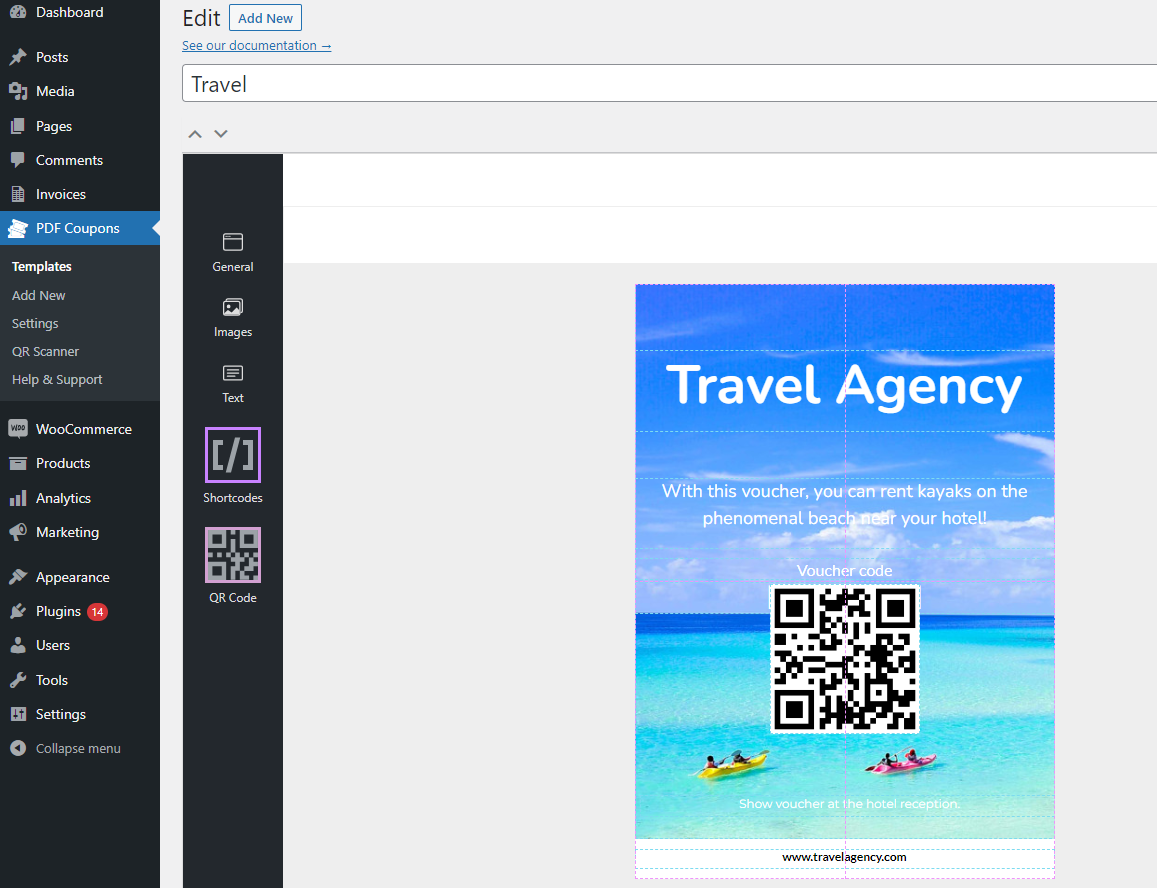This screenshot has height=888, width=1157.
Task: Go to Dashboard menu label
Action: coord(69,12)
